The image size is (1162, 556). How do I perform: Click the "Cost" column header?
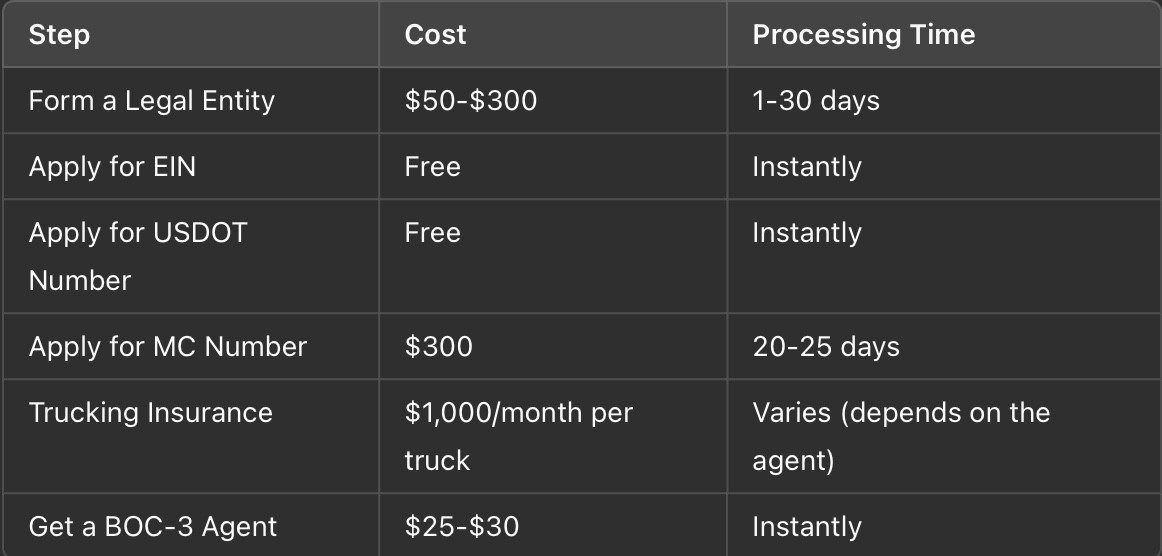436,35
